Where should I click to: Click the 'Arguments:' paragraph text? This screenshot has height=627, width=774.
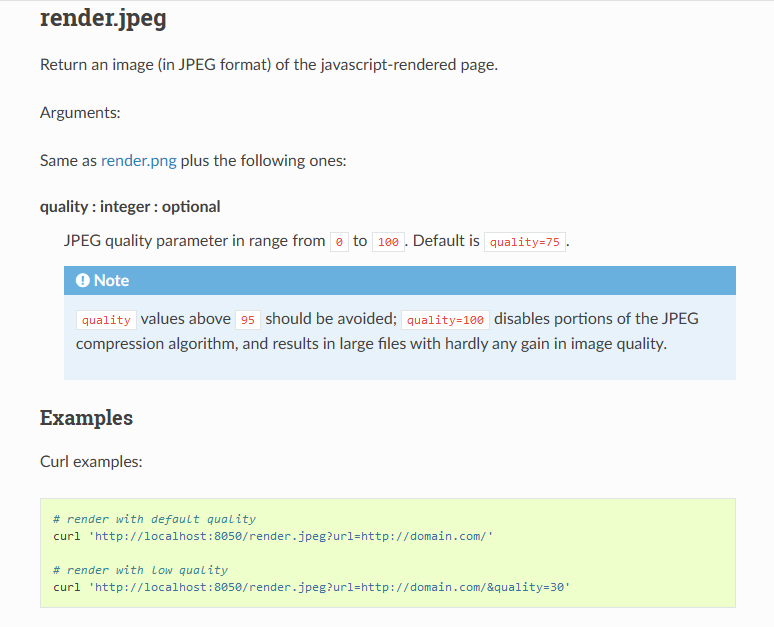click(x=80, y=113)
